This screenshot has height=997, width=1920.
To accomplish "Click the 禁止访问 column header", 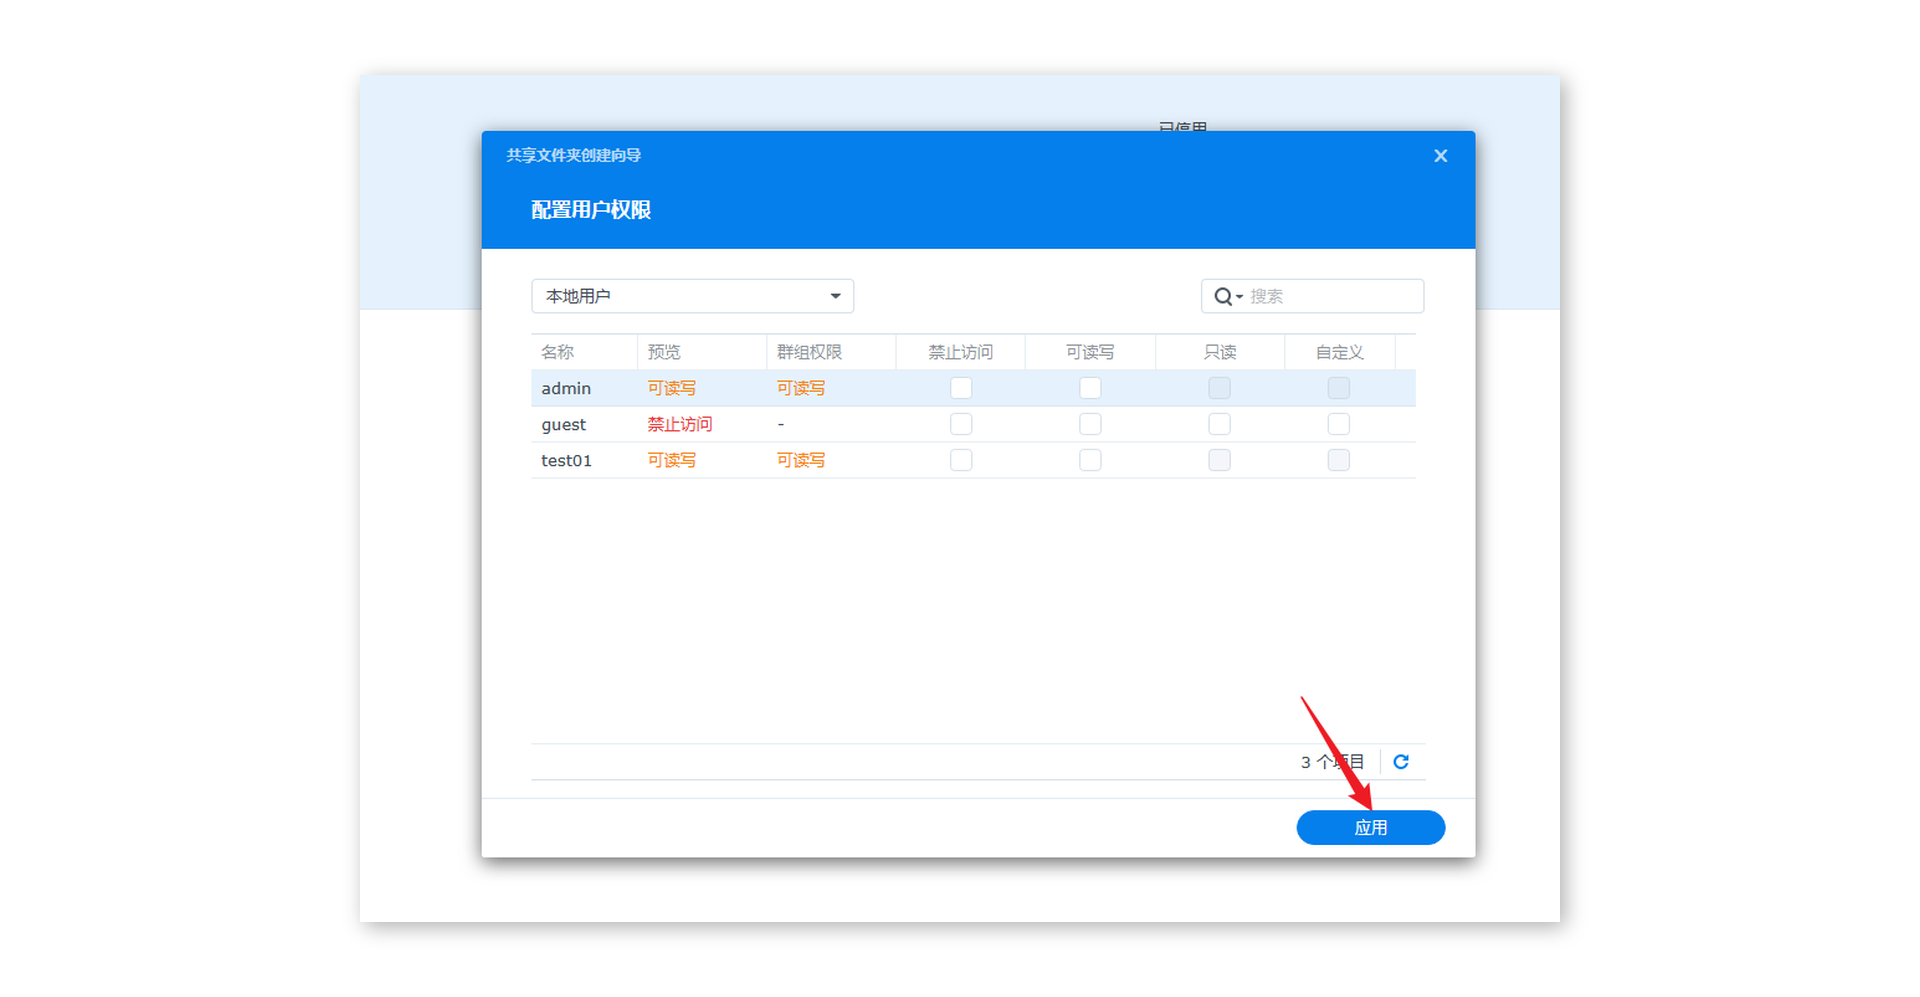I will (960, 352).
